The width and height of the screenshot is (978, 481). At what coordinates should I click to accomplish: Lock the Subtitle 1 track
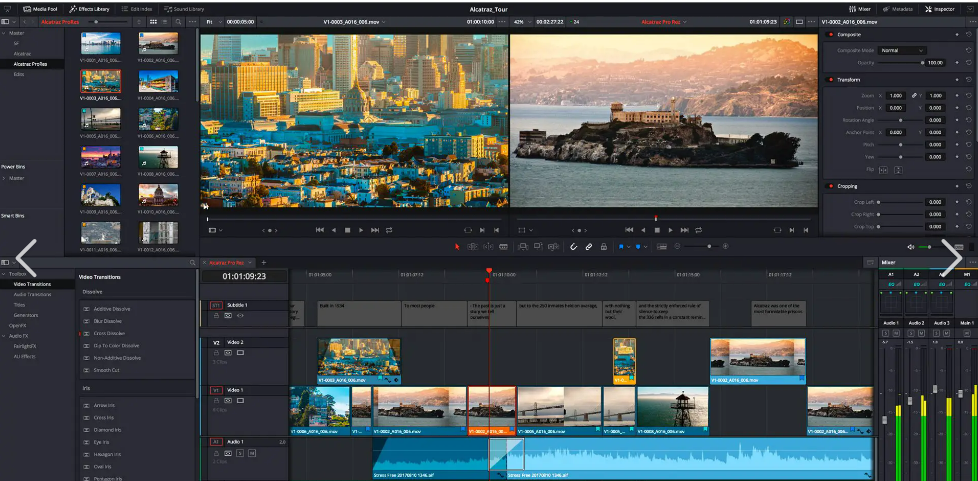[216, 316]
